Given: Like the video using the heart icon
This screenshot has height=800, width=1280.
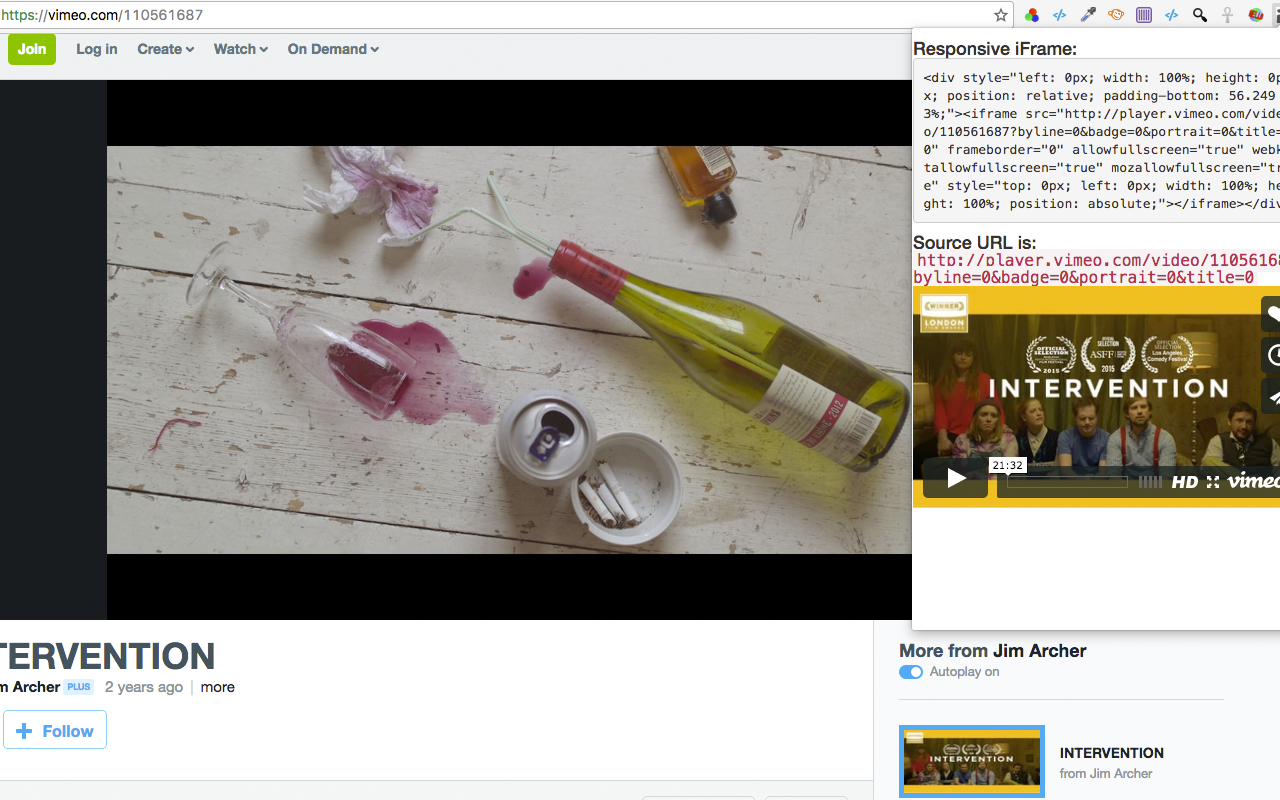Looking at the screenshot, I should click(x=1271, y=313).
